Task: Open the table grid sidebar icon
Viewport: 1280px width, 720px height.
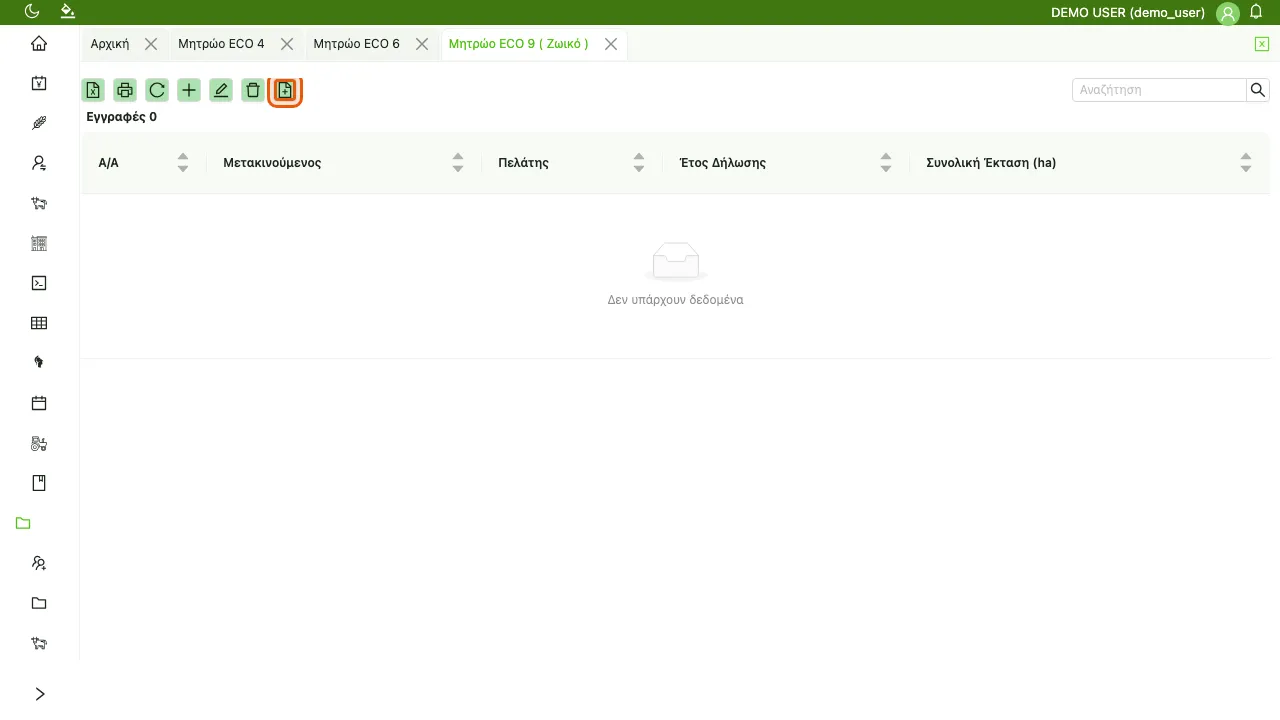Action: tap(39, 323)
